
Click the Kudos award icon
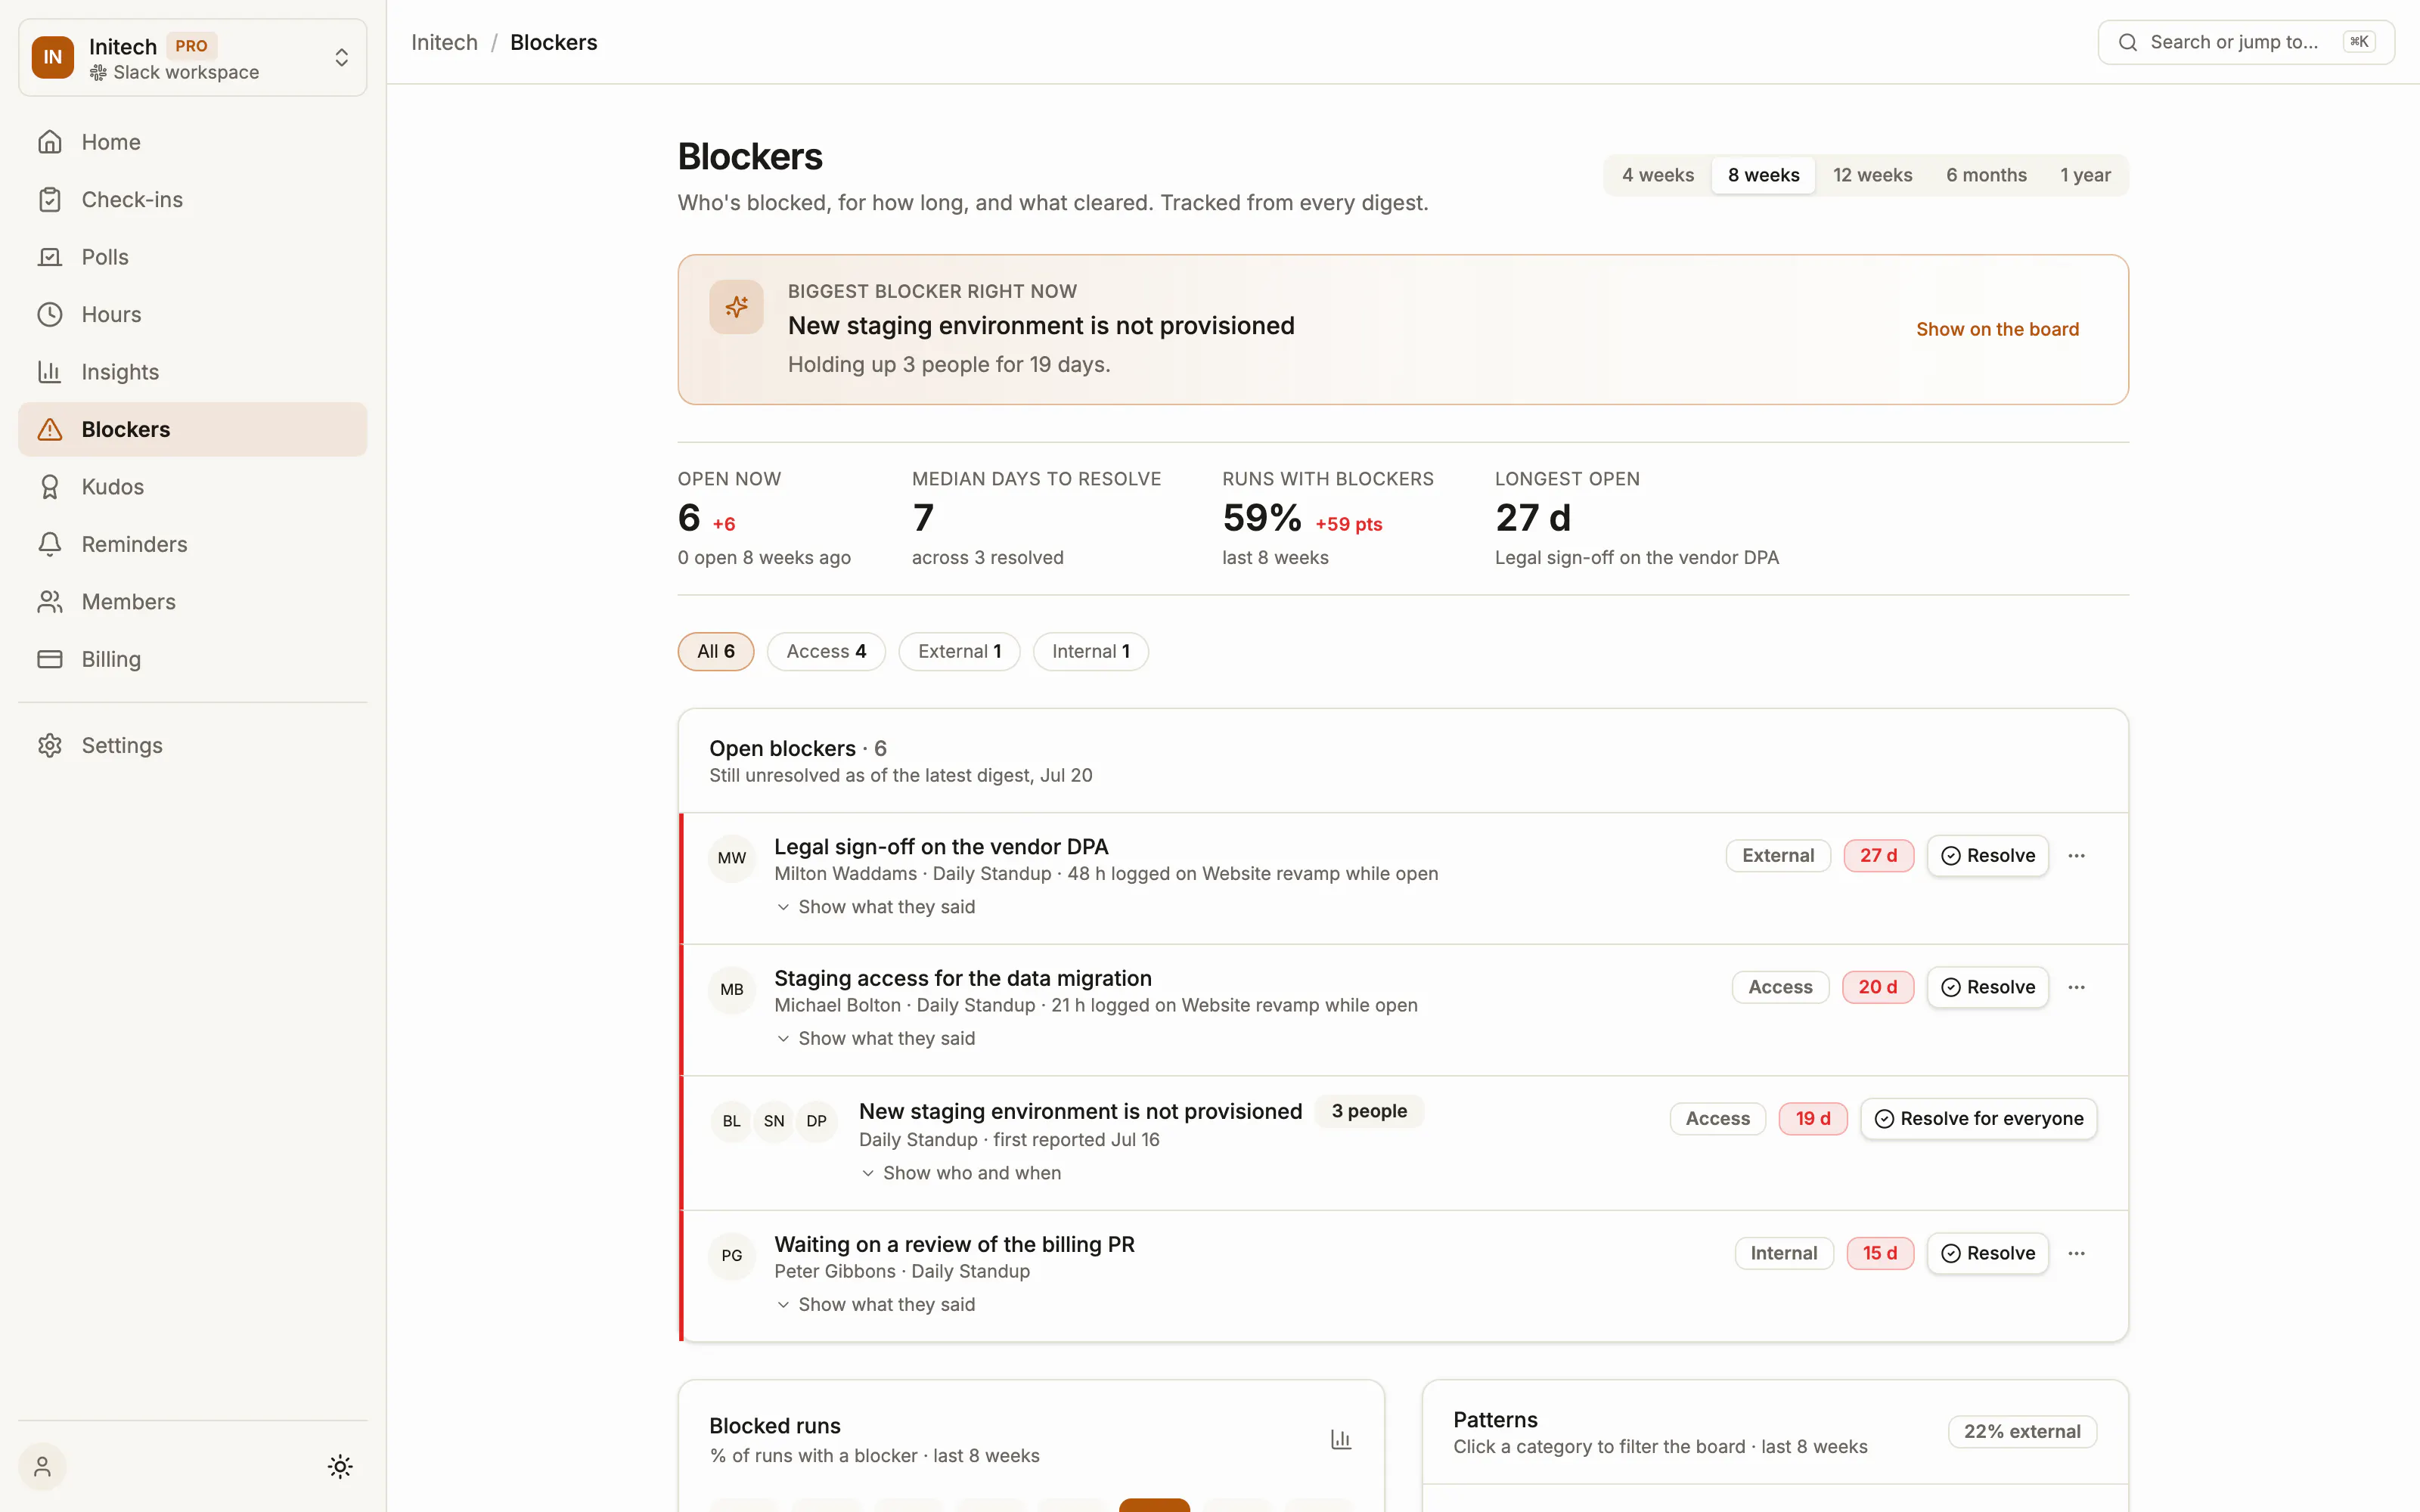[50, 487]
